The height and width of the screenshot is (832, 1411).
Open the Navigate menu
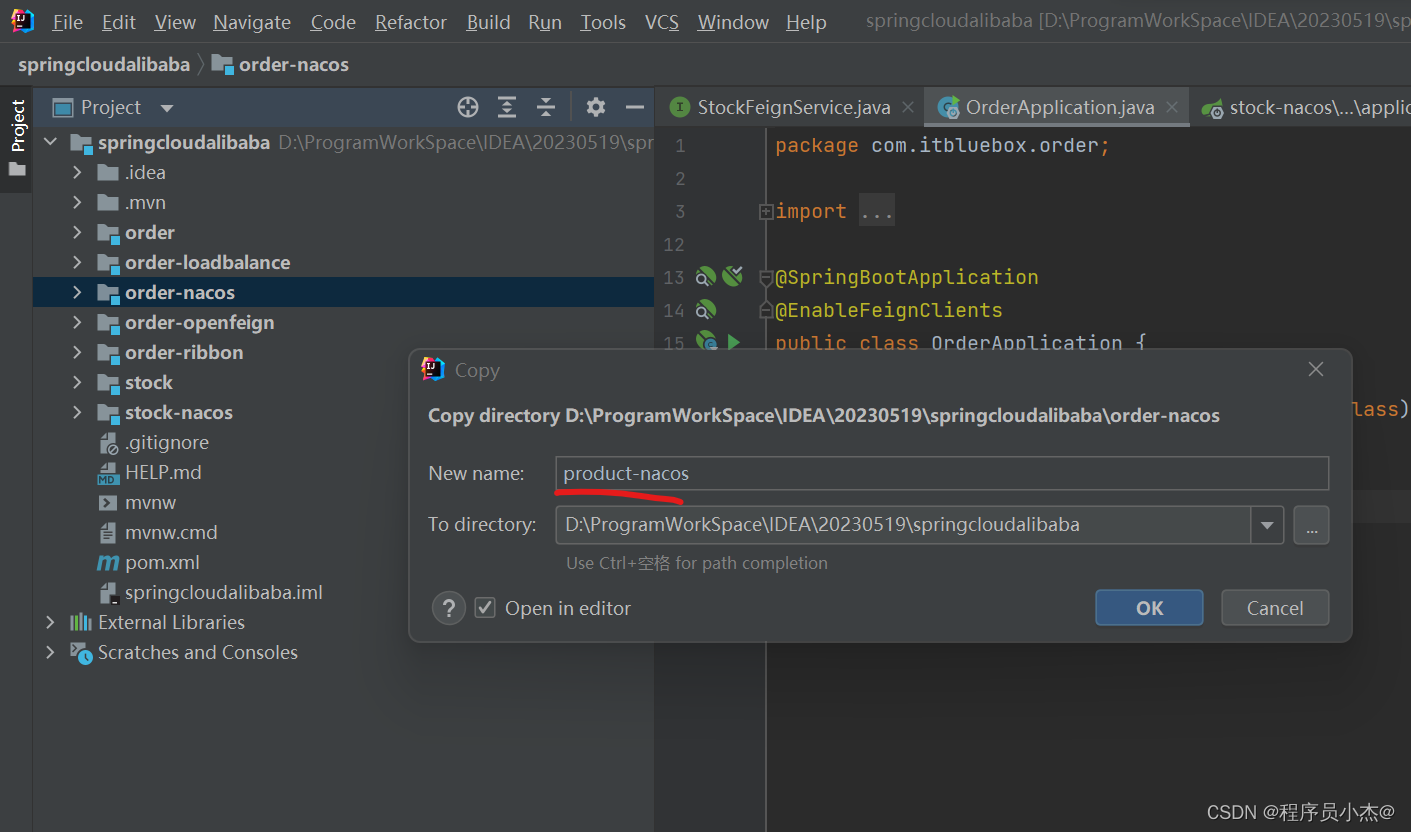click(252, 22)
